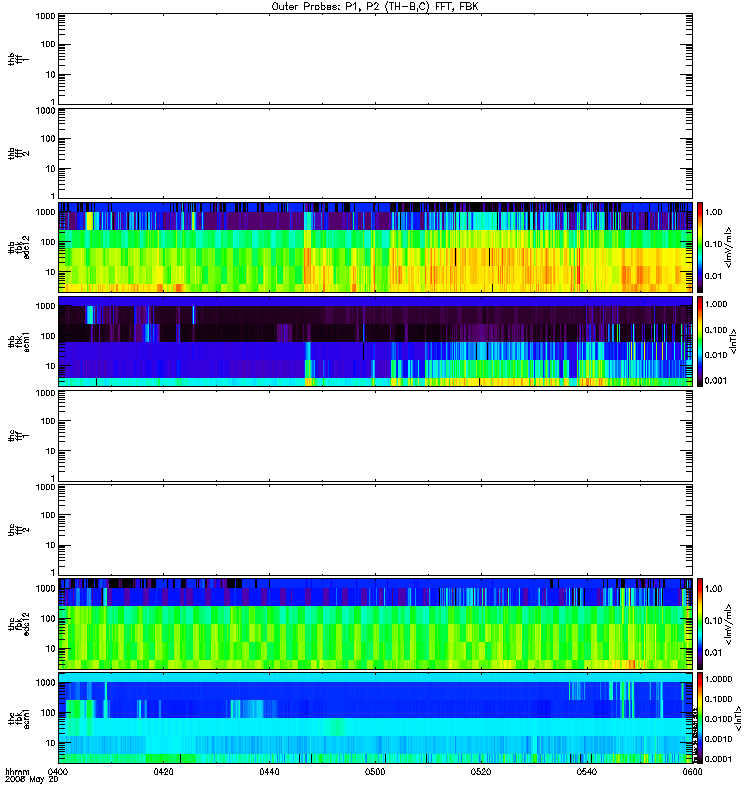Click the 'thb fbk scm1' y-axis label
Viewport: 750px width, 800px height.
point(19,342)
